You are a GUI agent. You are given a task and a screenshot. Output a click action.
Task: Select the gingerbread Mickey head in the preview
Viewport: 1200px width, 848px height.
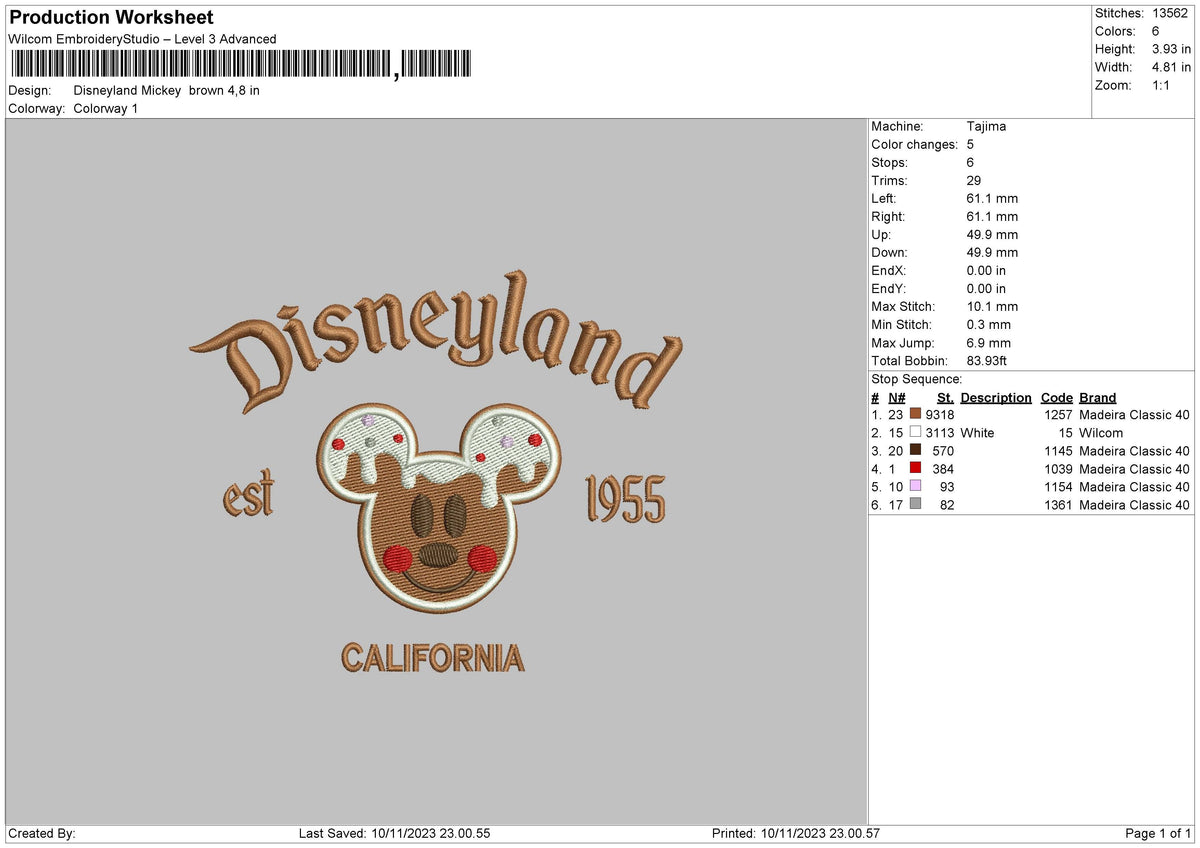[438, 508]
